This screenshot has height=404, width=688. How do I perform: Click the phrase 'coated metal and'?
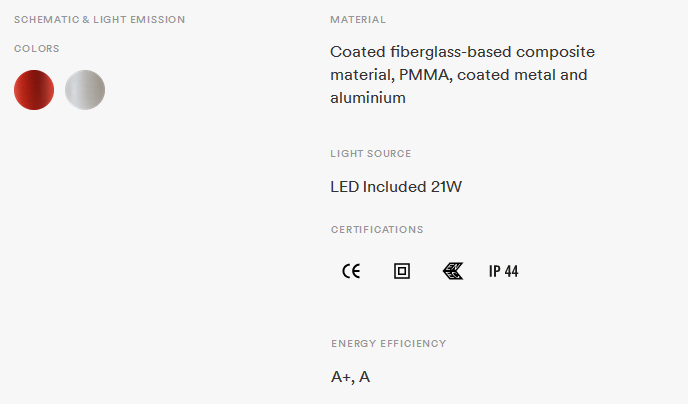[528, 75]
